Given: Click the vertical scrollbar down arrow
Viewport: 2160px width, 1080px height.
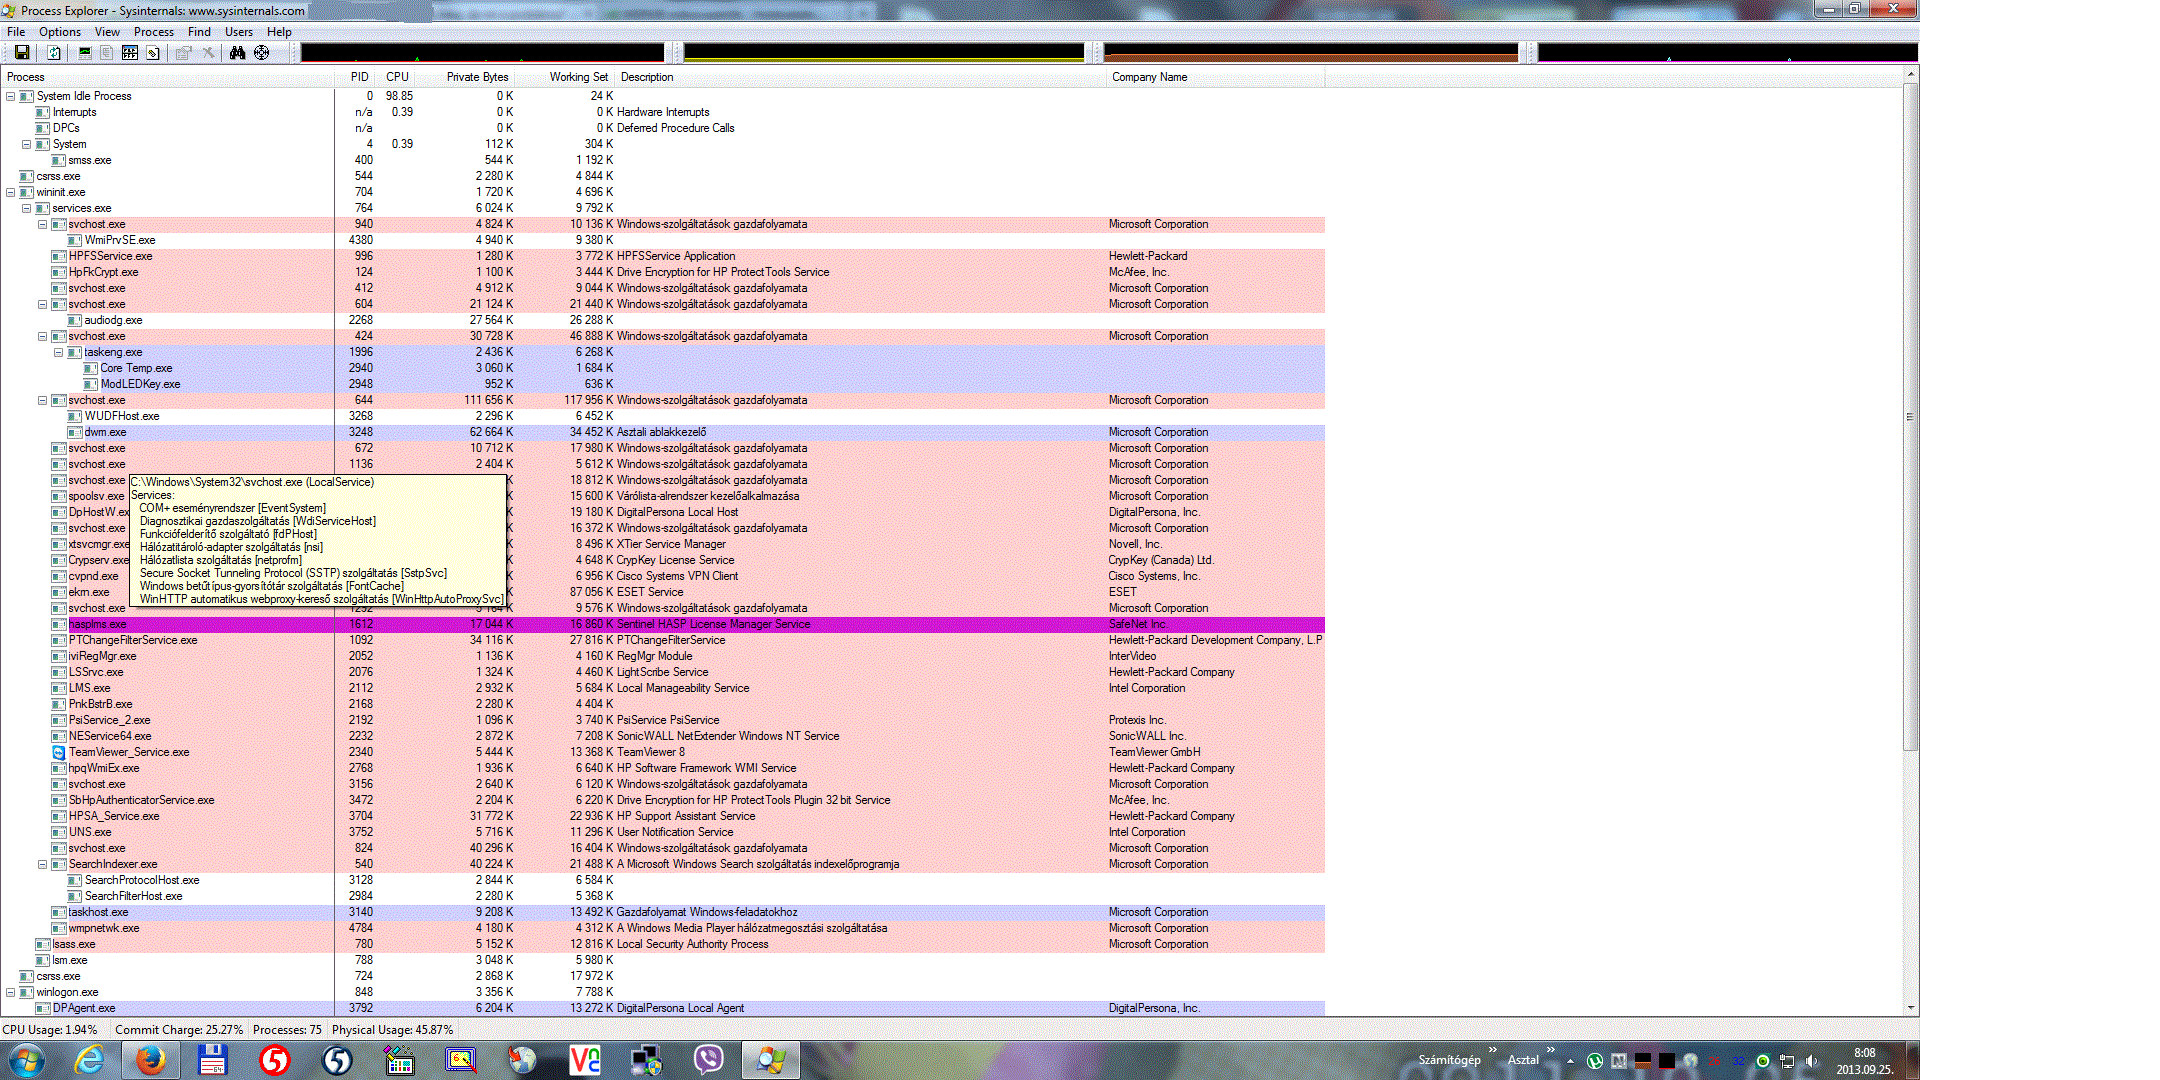Looking at the screenshot, I should [x=1911, y=1008].
